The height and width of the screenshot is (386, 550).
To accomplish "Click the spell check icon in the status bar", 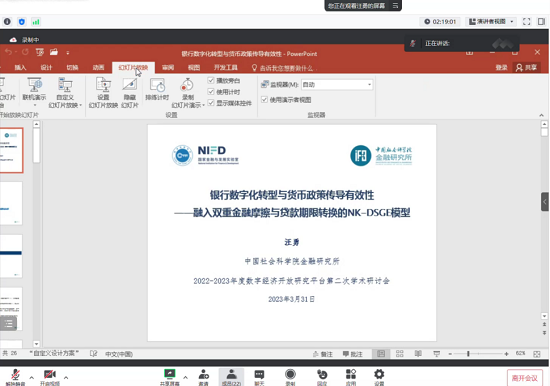I will click(x=93, y=353).
